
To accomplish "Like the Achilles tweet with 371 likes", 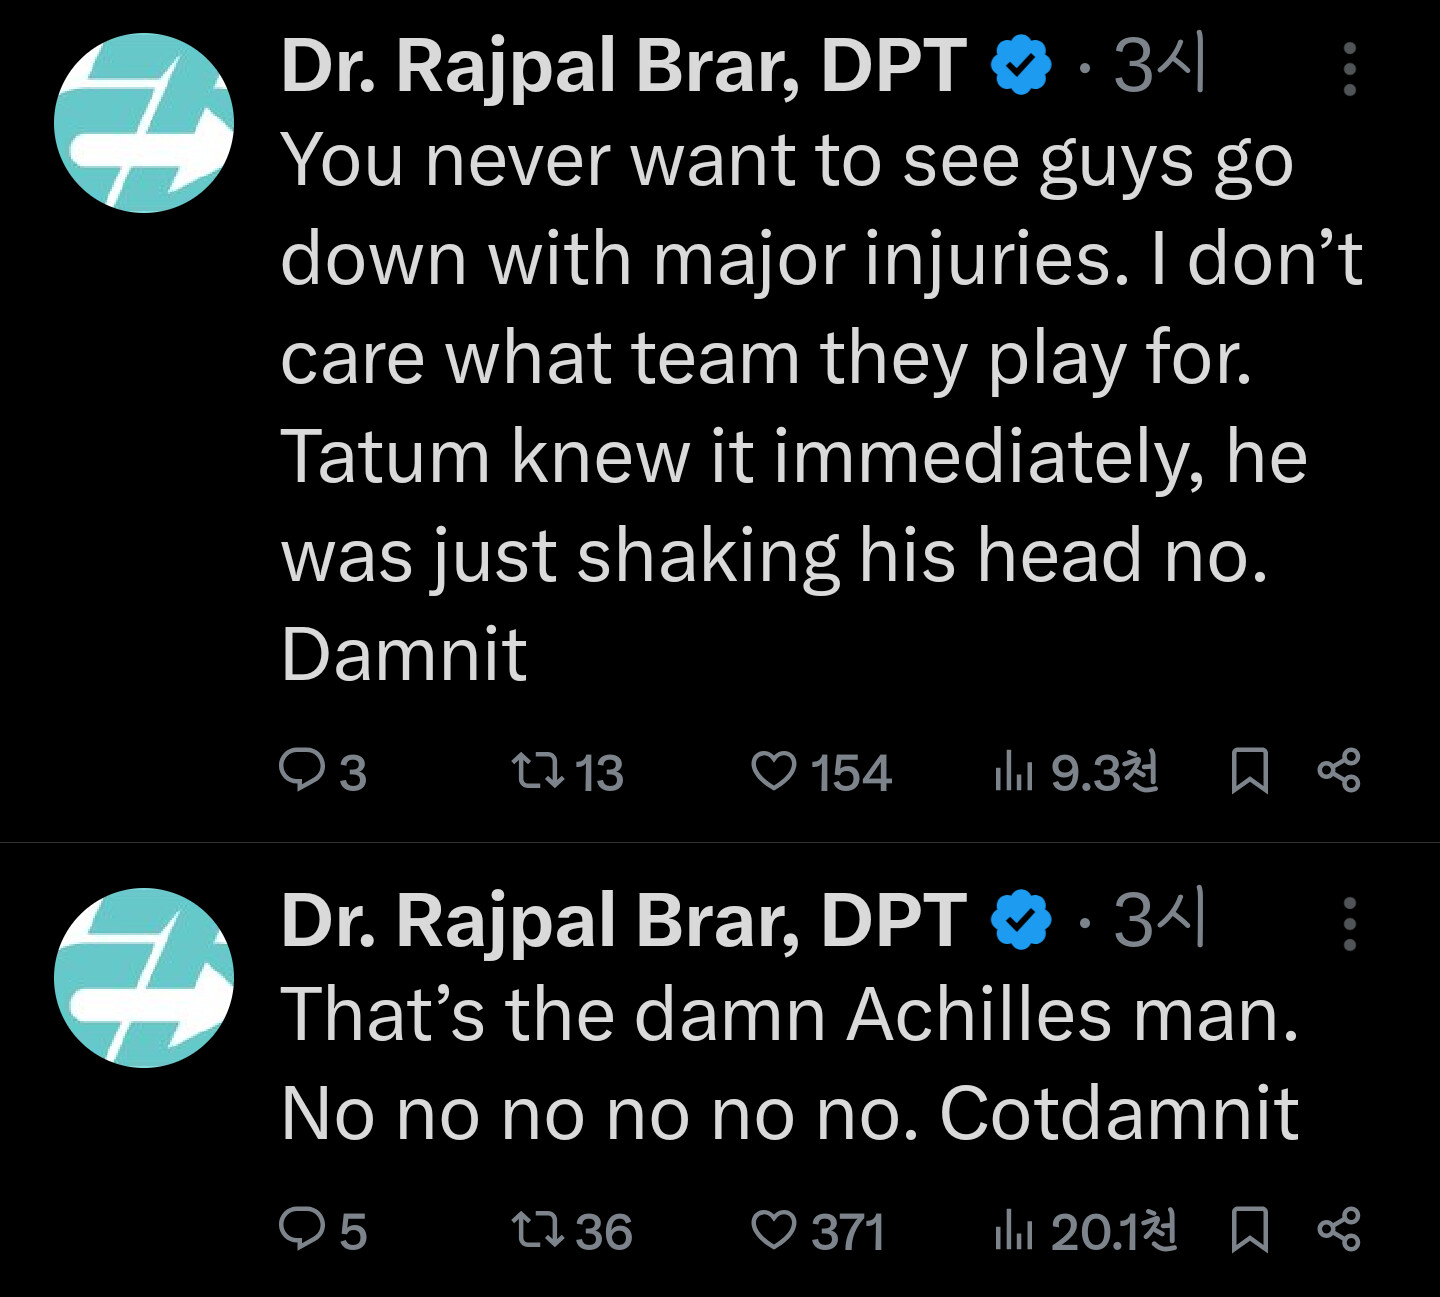I will (773, 1230).
